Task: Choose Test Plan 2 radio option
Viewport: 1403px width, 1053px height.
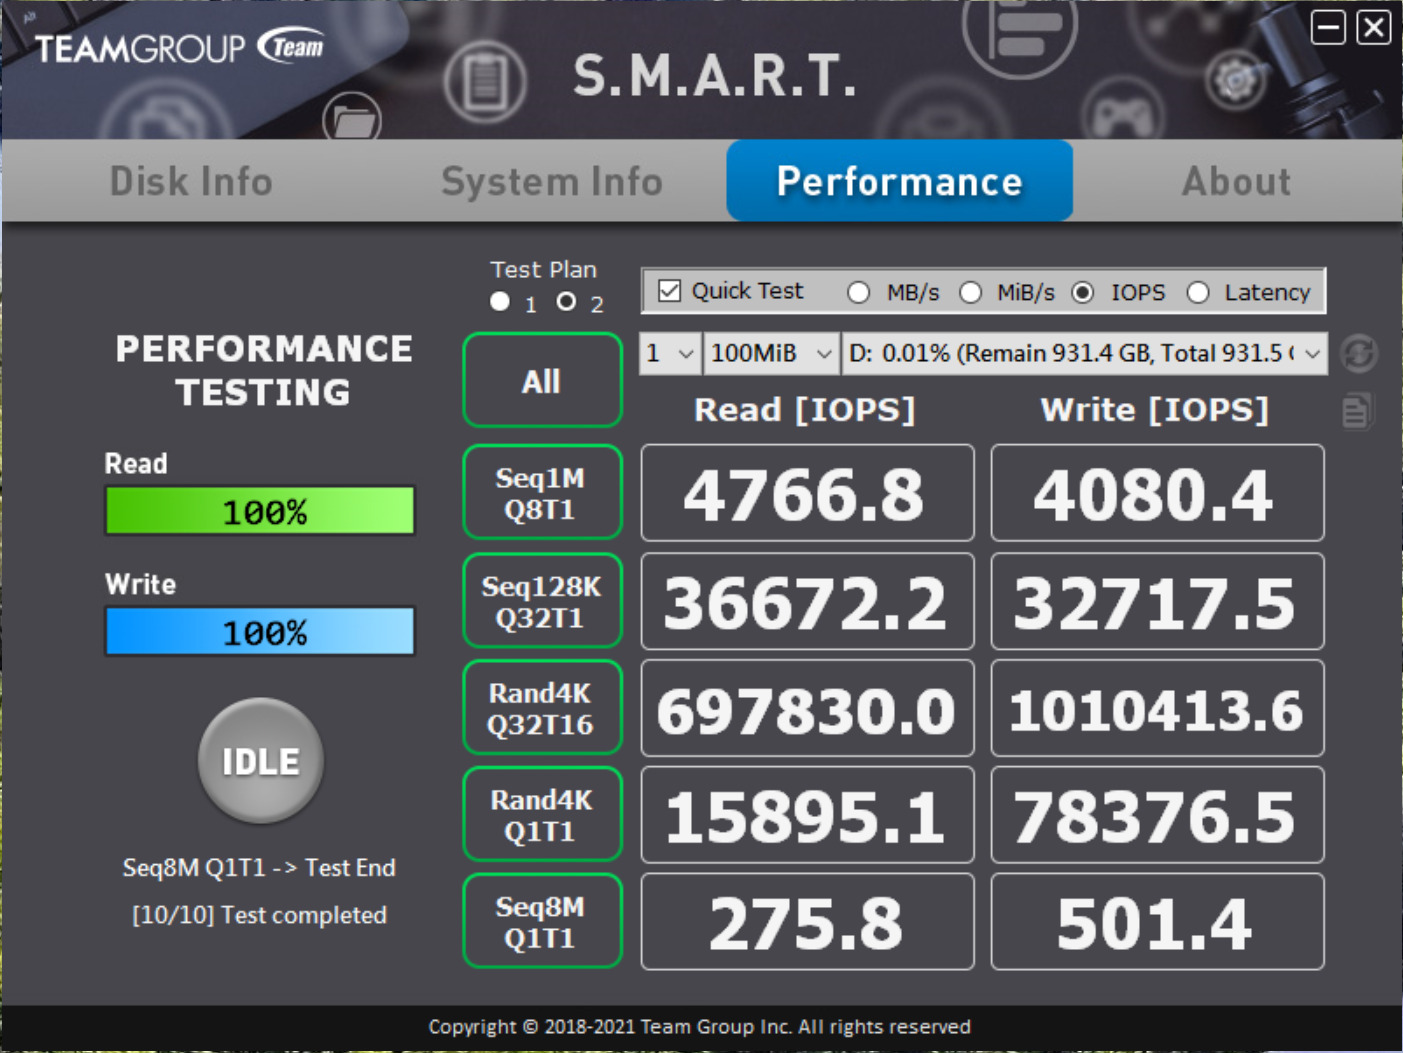Action: pos(566,302)
